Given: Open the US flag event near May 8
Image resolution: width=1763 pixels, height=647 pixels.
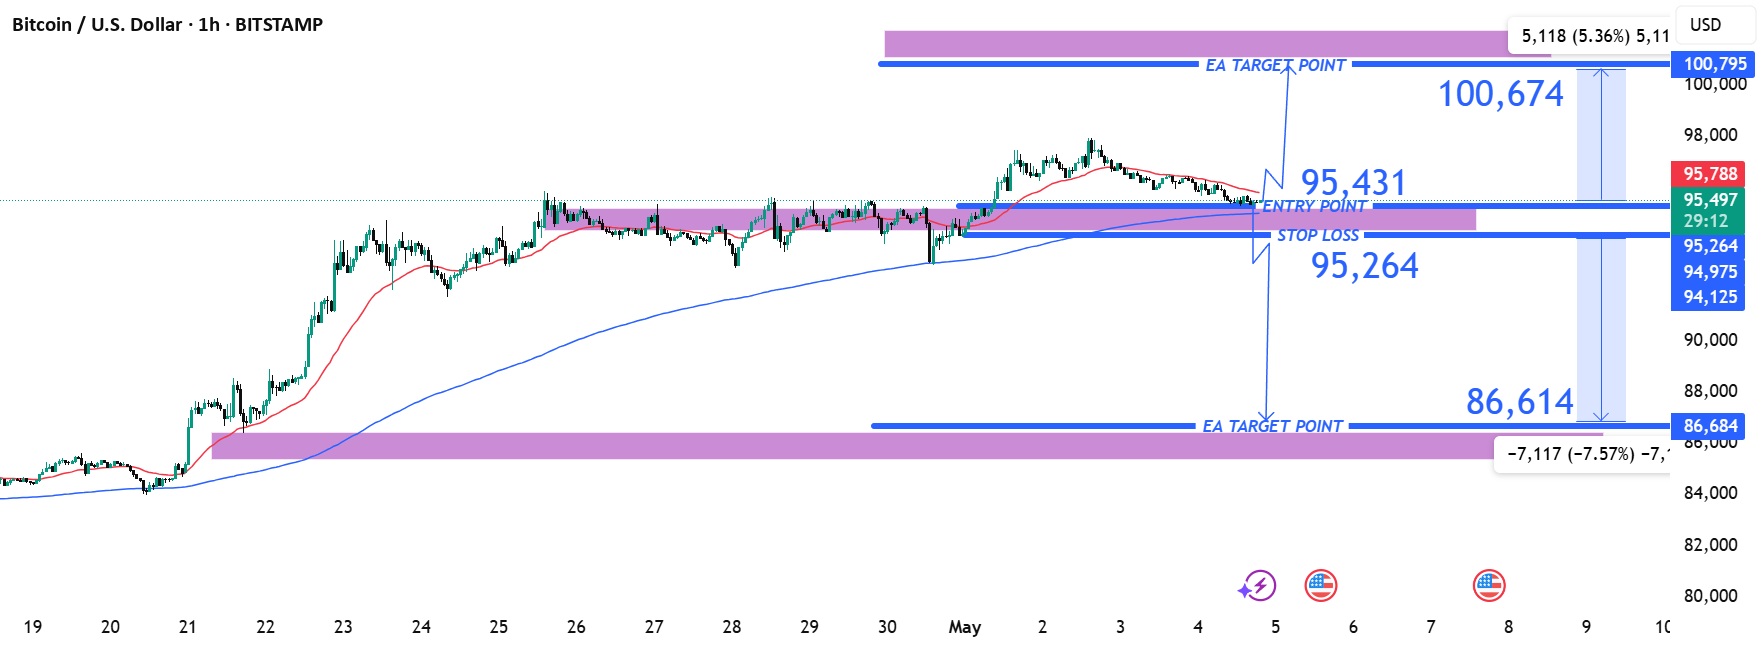Looking at the screenshot, I should (1489, 586).
